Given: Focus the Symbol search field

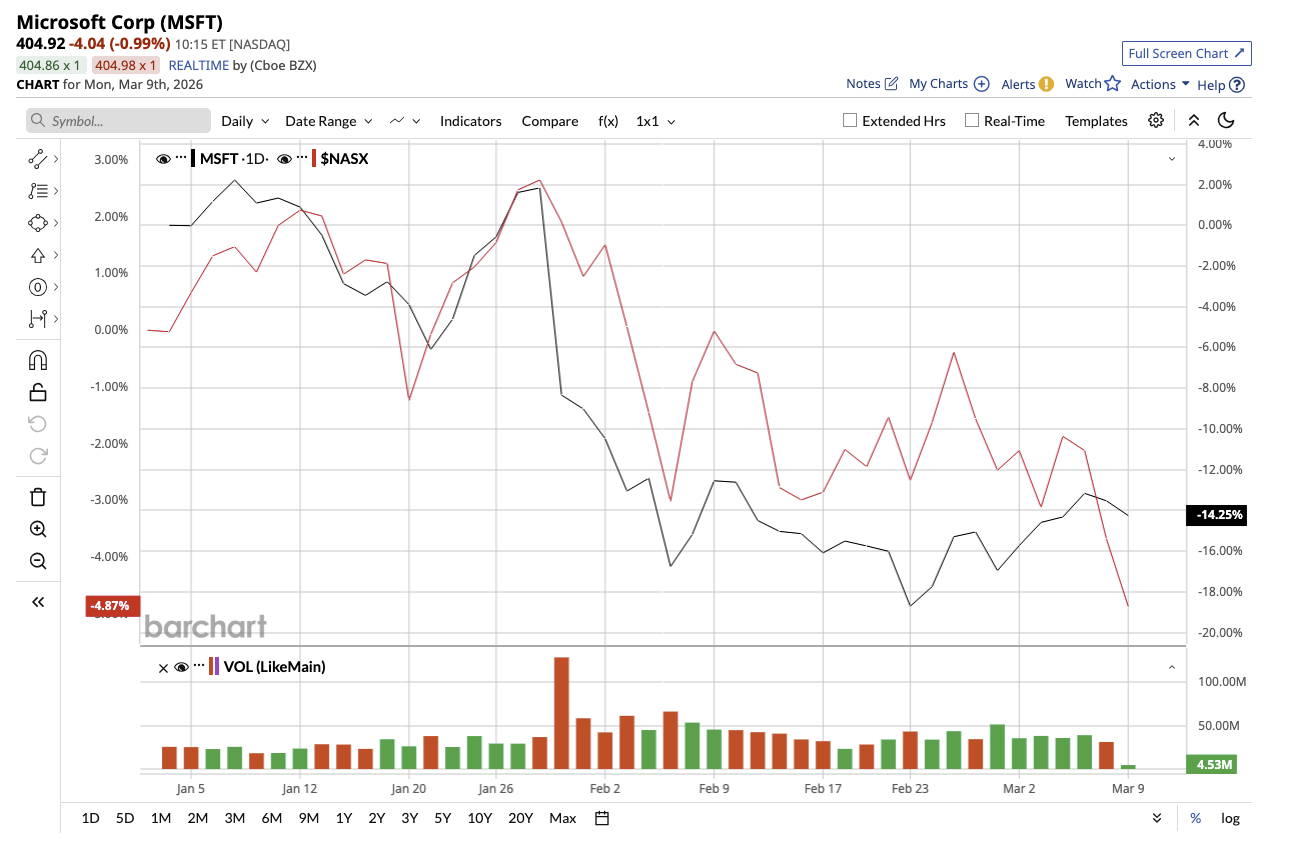Looking at the screenshot, I should pyautogui.click(x=118, y=121).
